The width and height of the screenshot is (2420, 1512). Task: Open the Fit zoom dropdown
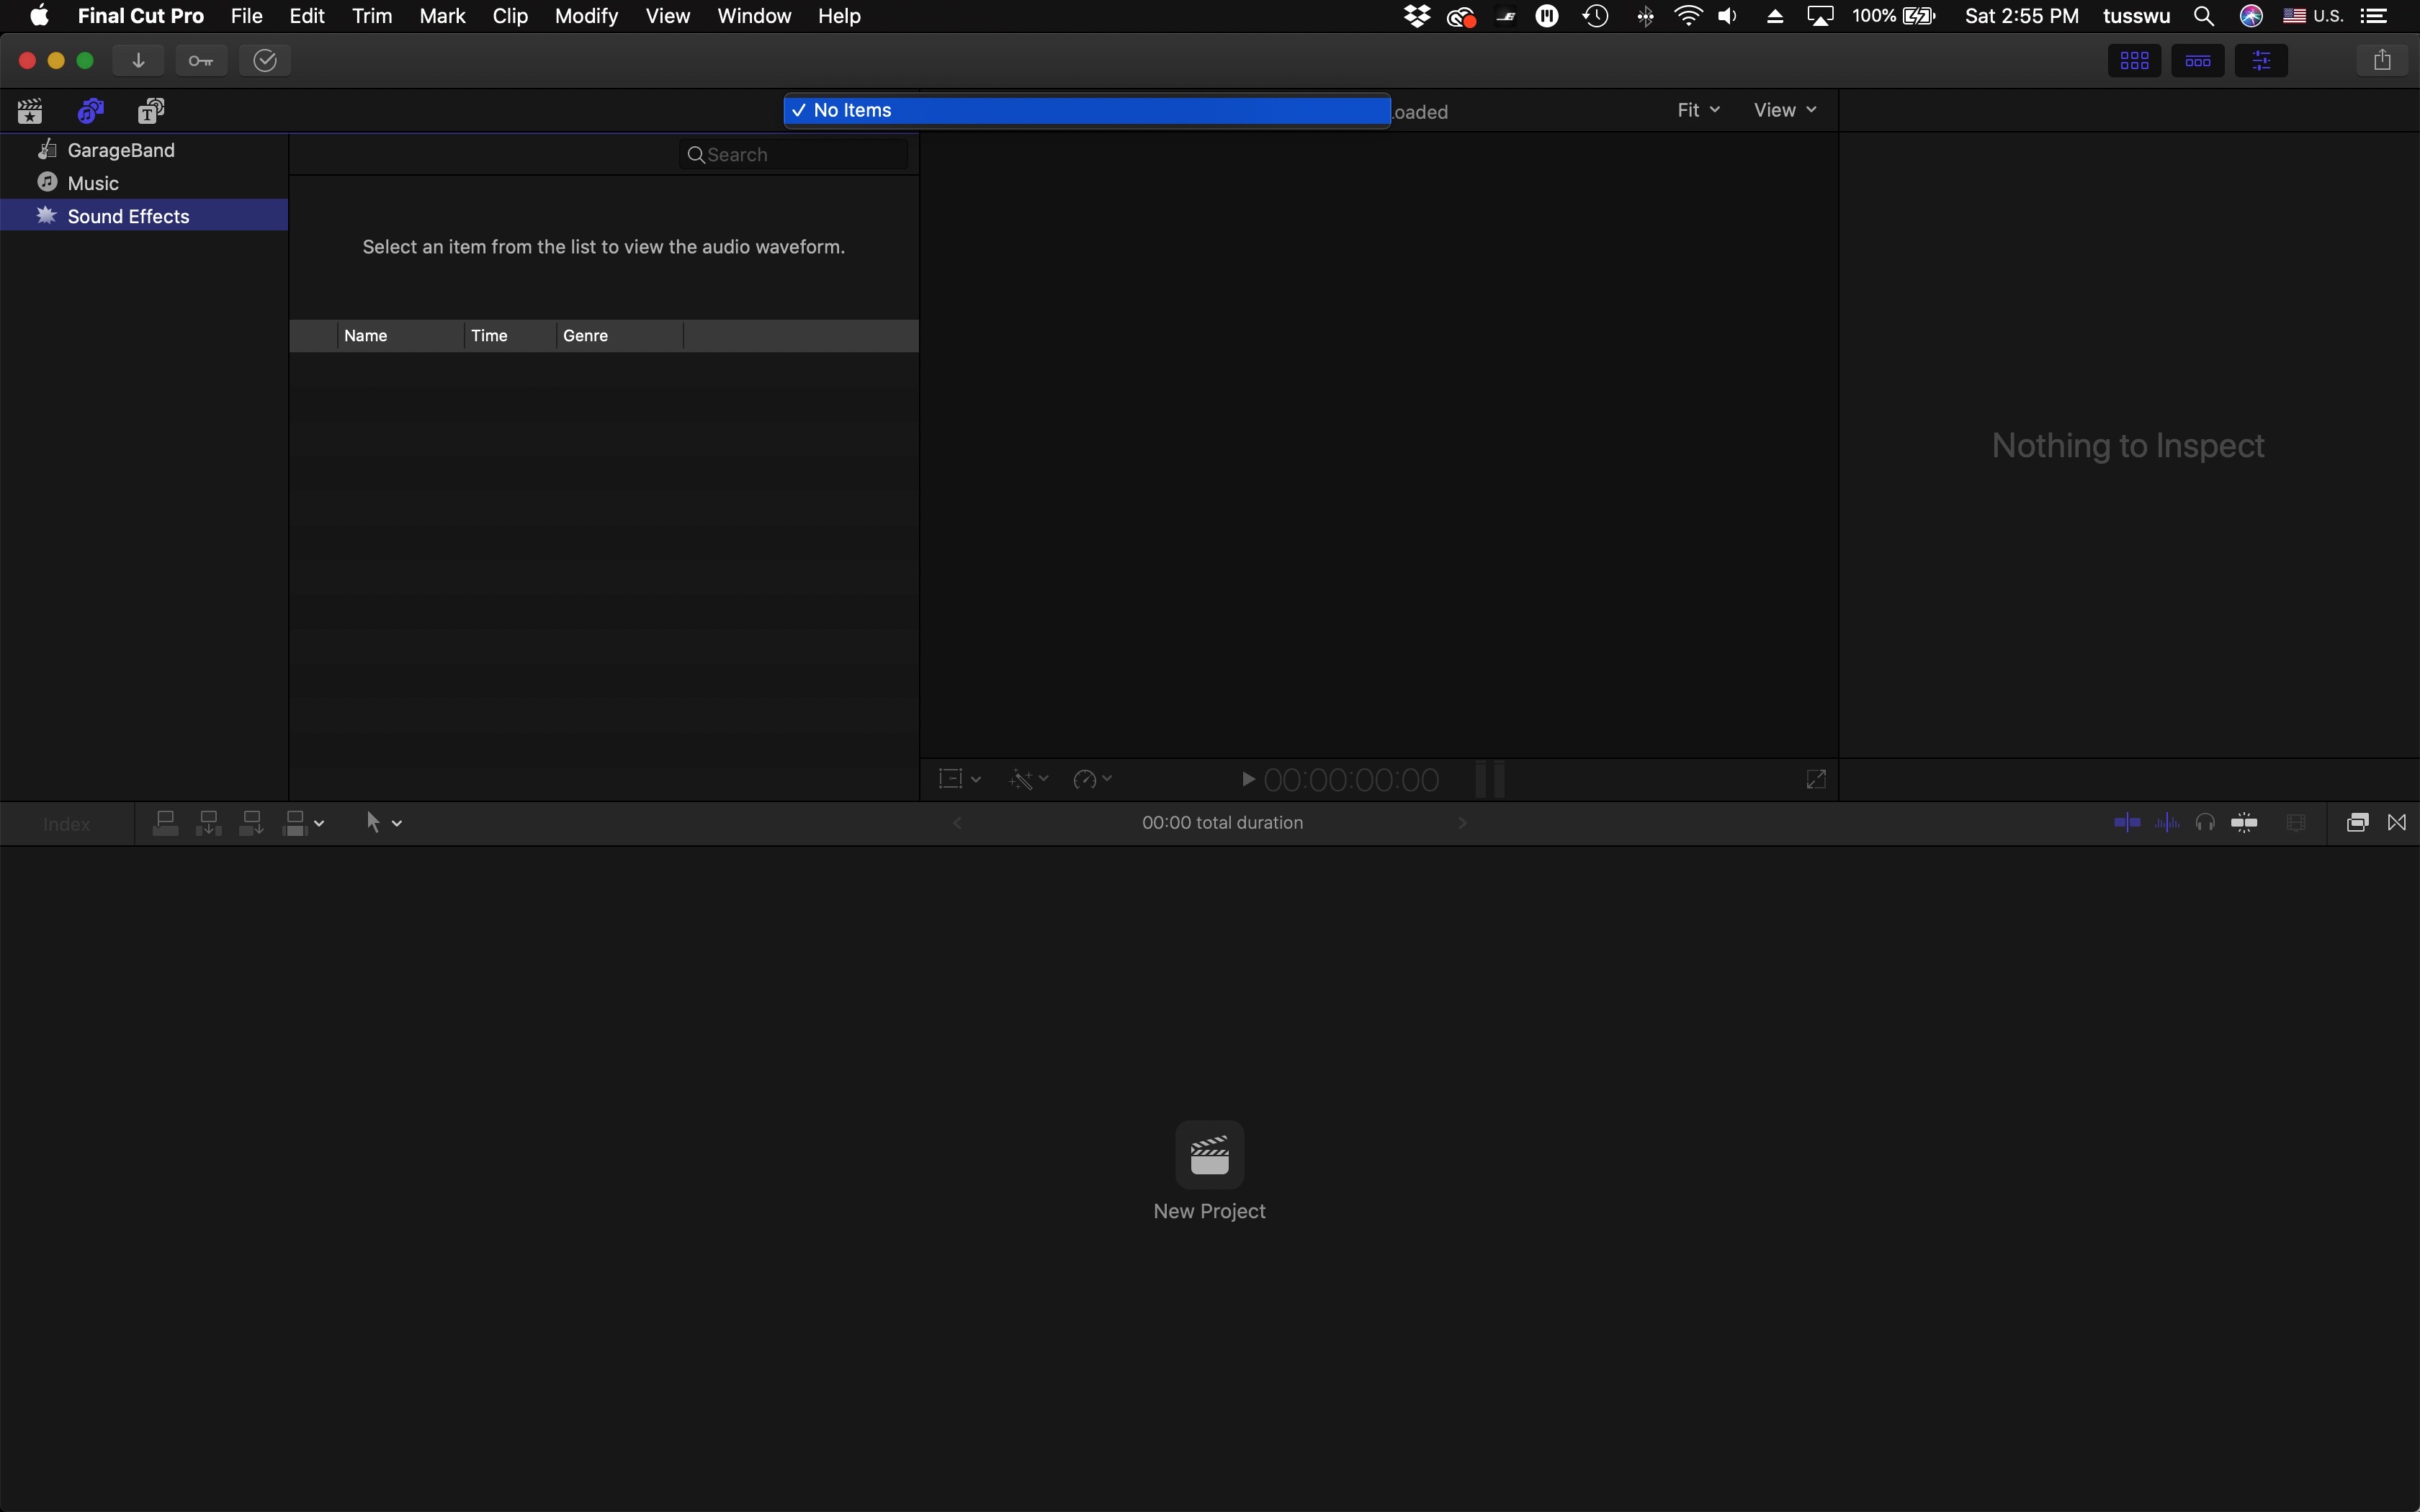(1698, 110)
